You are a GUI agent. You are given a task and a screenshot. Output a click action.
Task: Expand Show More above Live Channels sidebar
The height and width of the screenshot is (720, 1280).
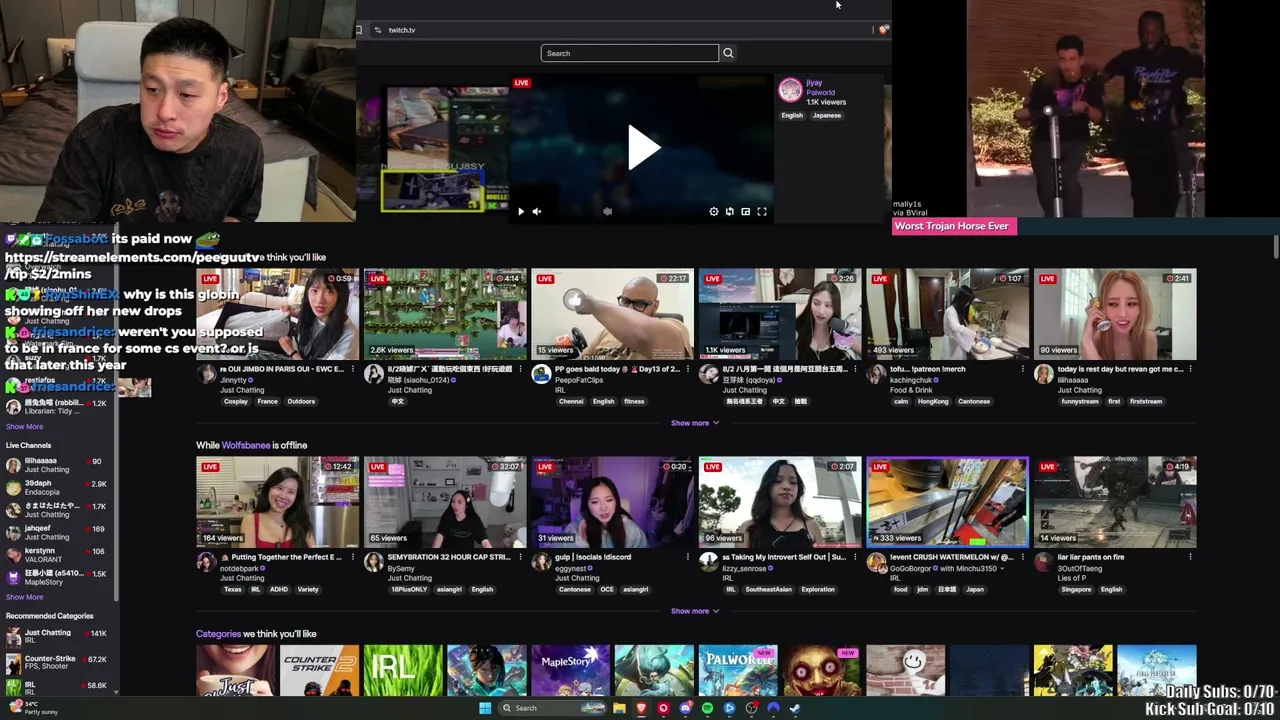(x=24, y=427)
